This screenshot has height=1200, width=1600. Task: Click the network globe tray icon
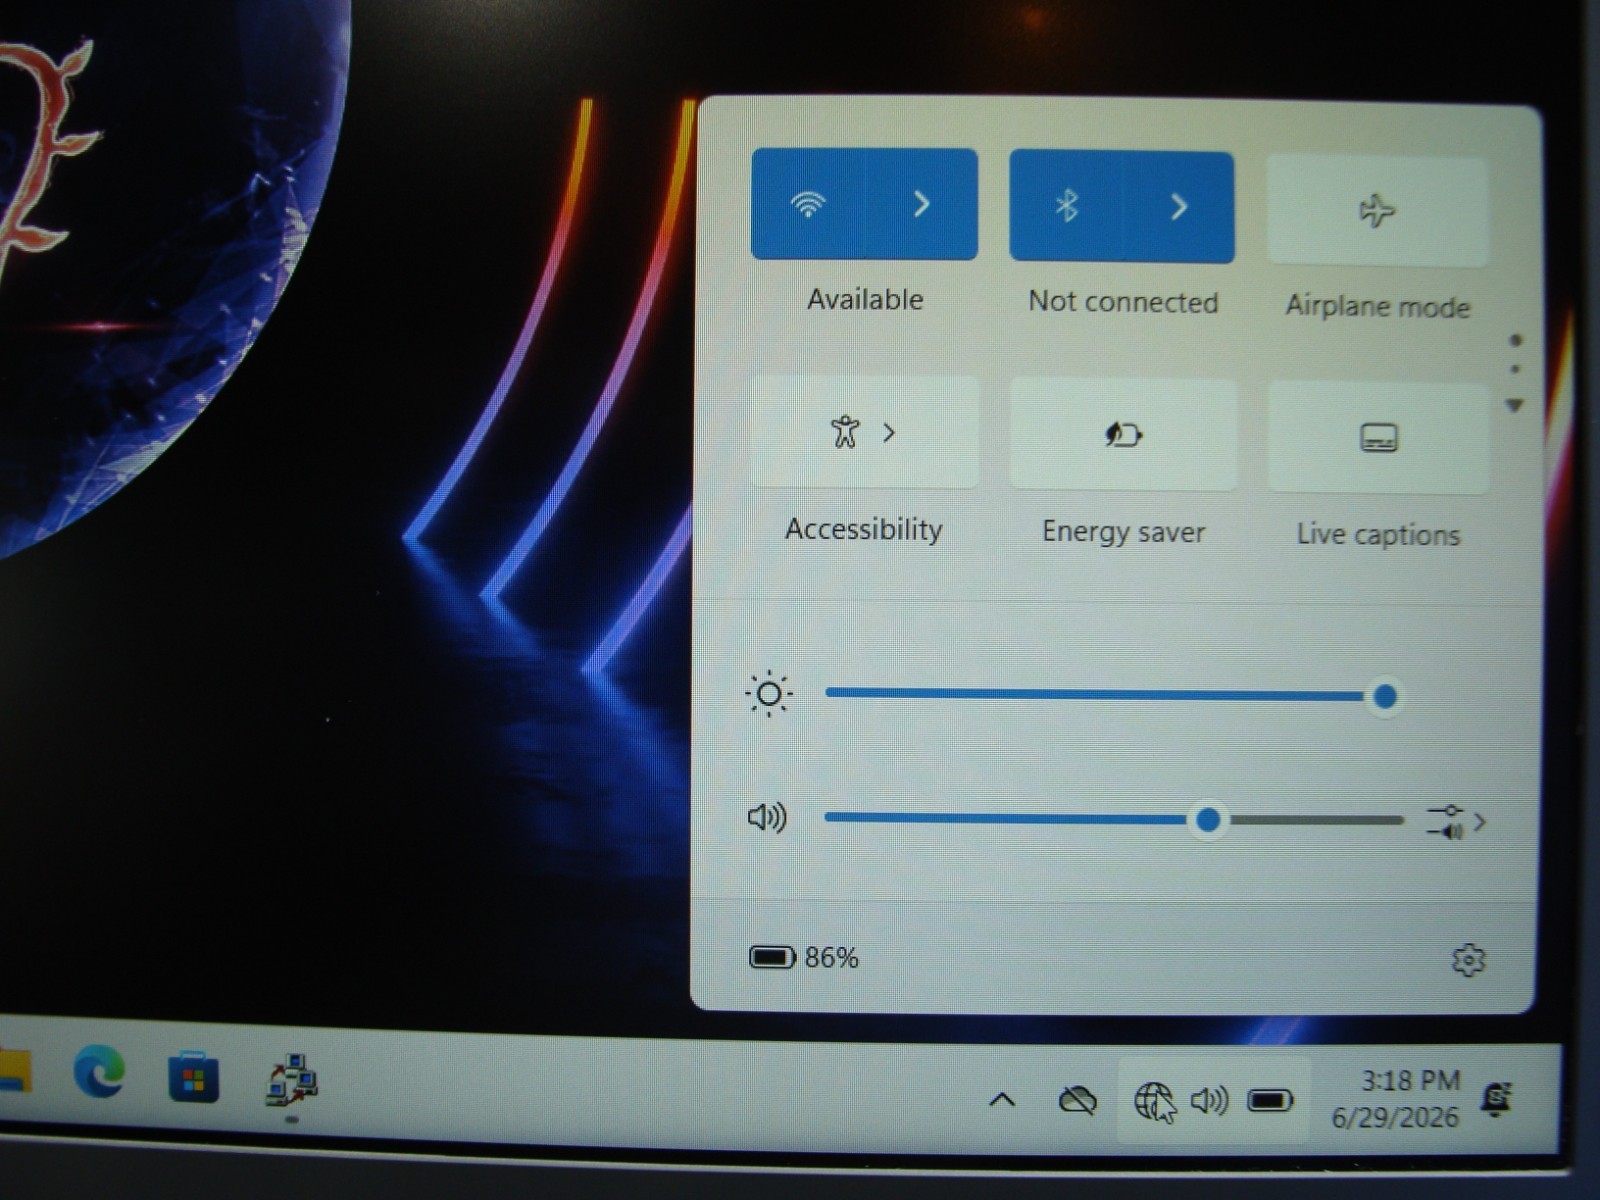pyautogui.click(x=1154, y=1102)
